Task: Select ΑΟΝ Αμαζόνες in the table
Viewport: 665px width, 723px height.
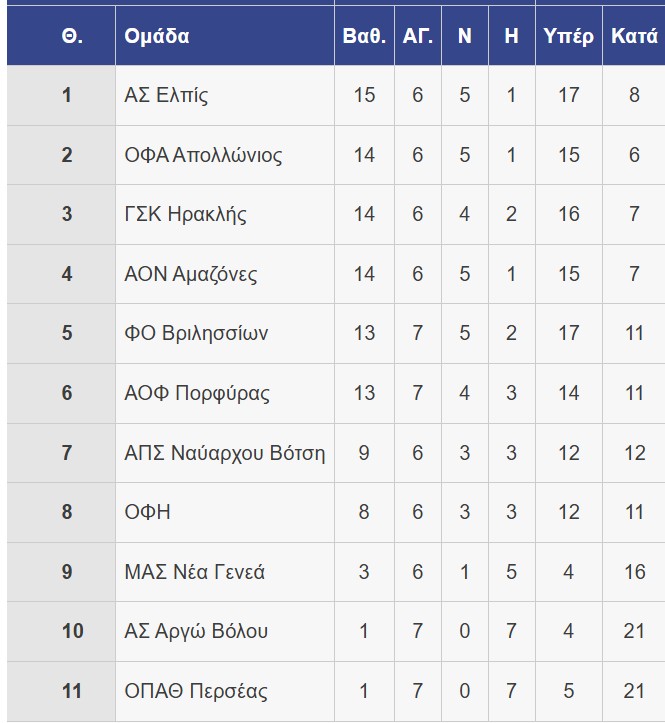Action: 190,274
